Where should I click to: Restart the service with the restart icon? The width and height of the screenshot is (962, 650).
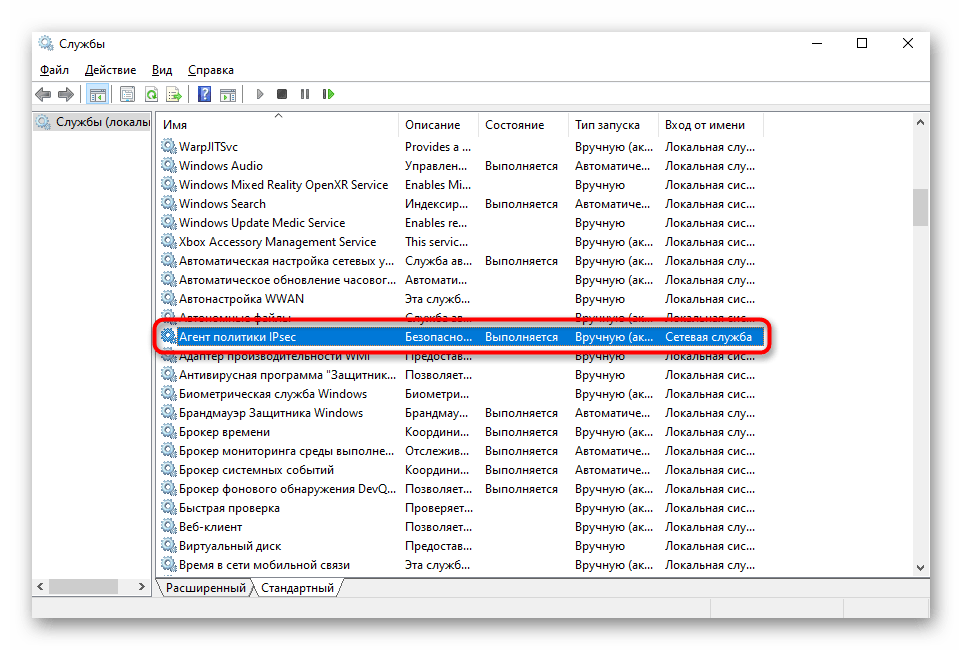(328, 95)
